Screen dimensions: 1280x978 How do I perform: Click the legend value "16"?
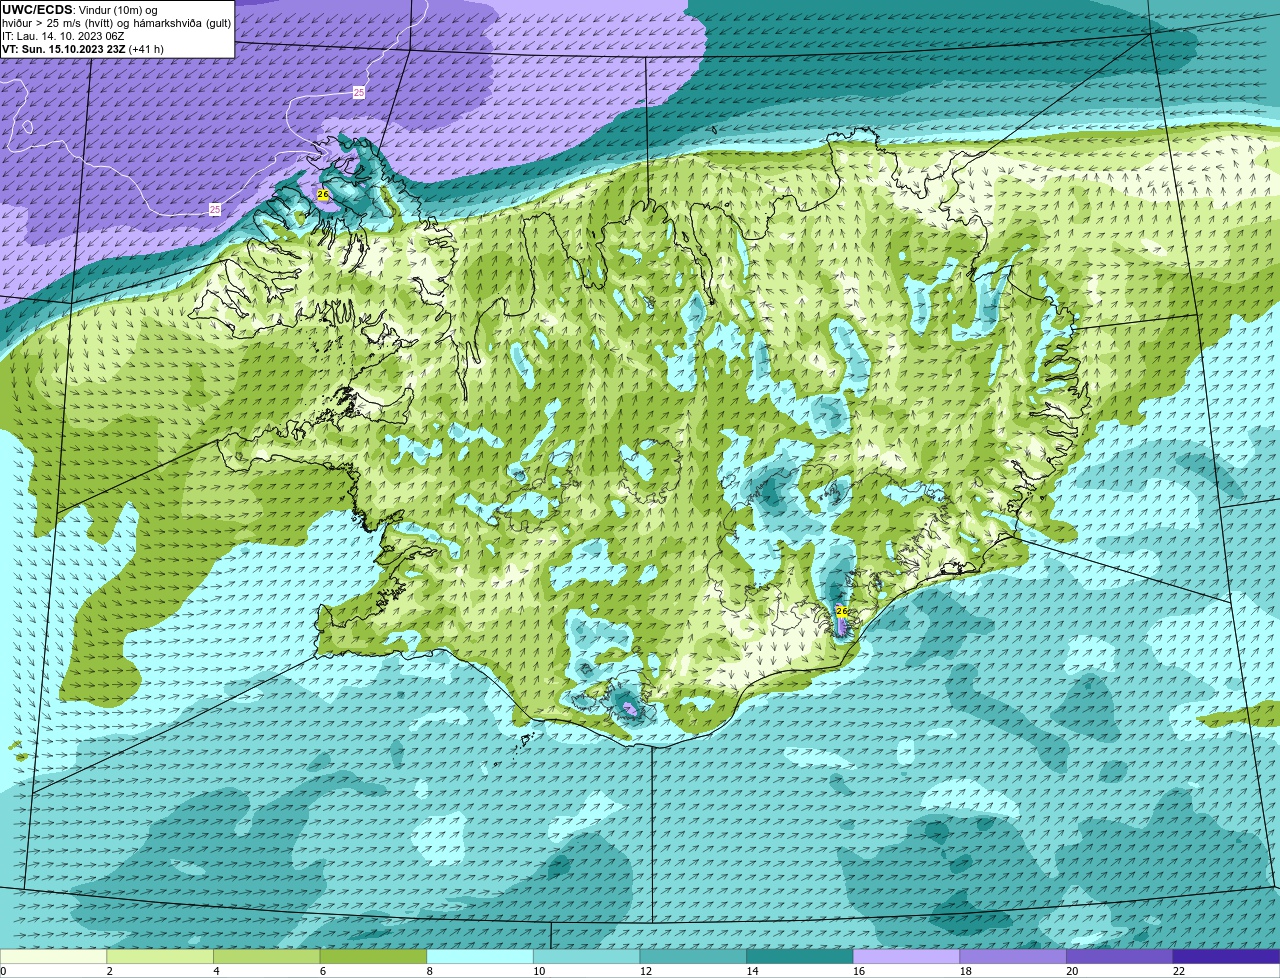(859, 971)
